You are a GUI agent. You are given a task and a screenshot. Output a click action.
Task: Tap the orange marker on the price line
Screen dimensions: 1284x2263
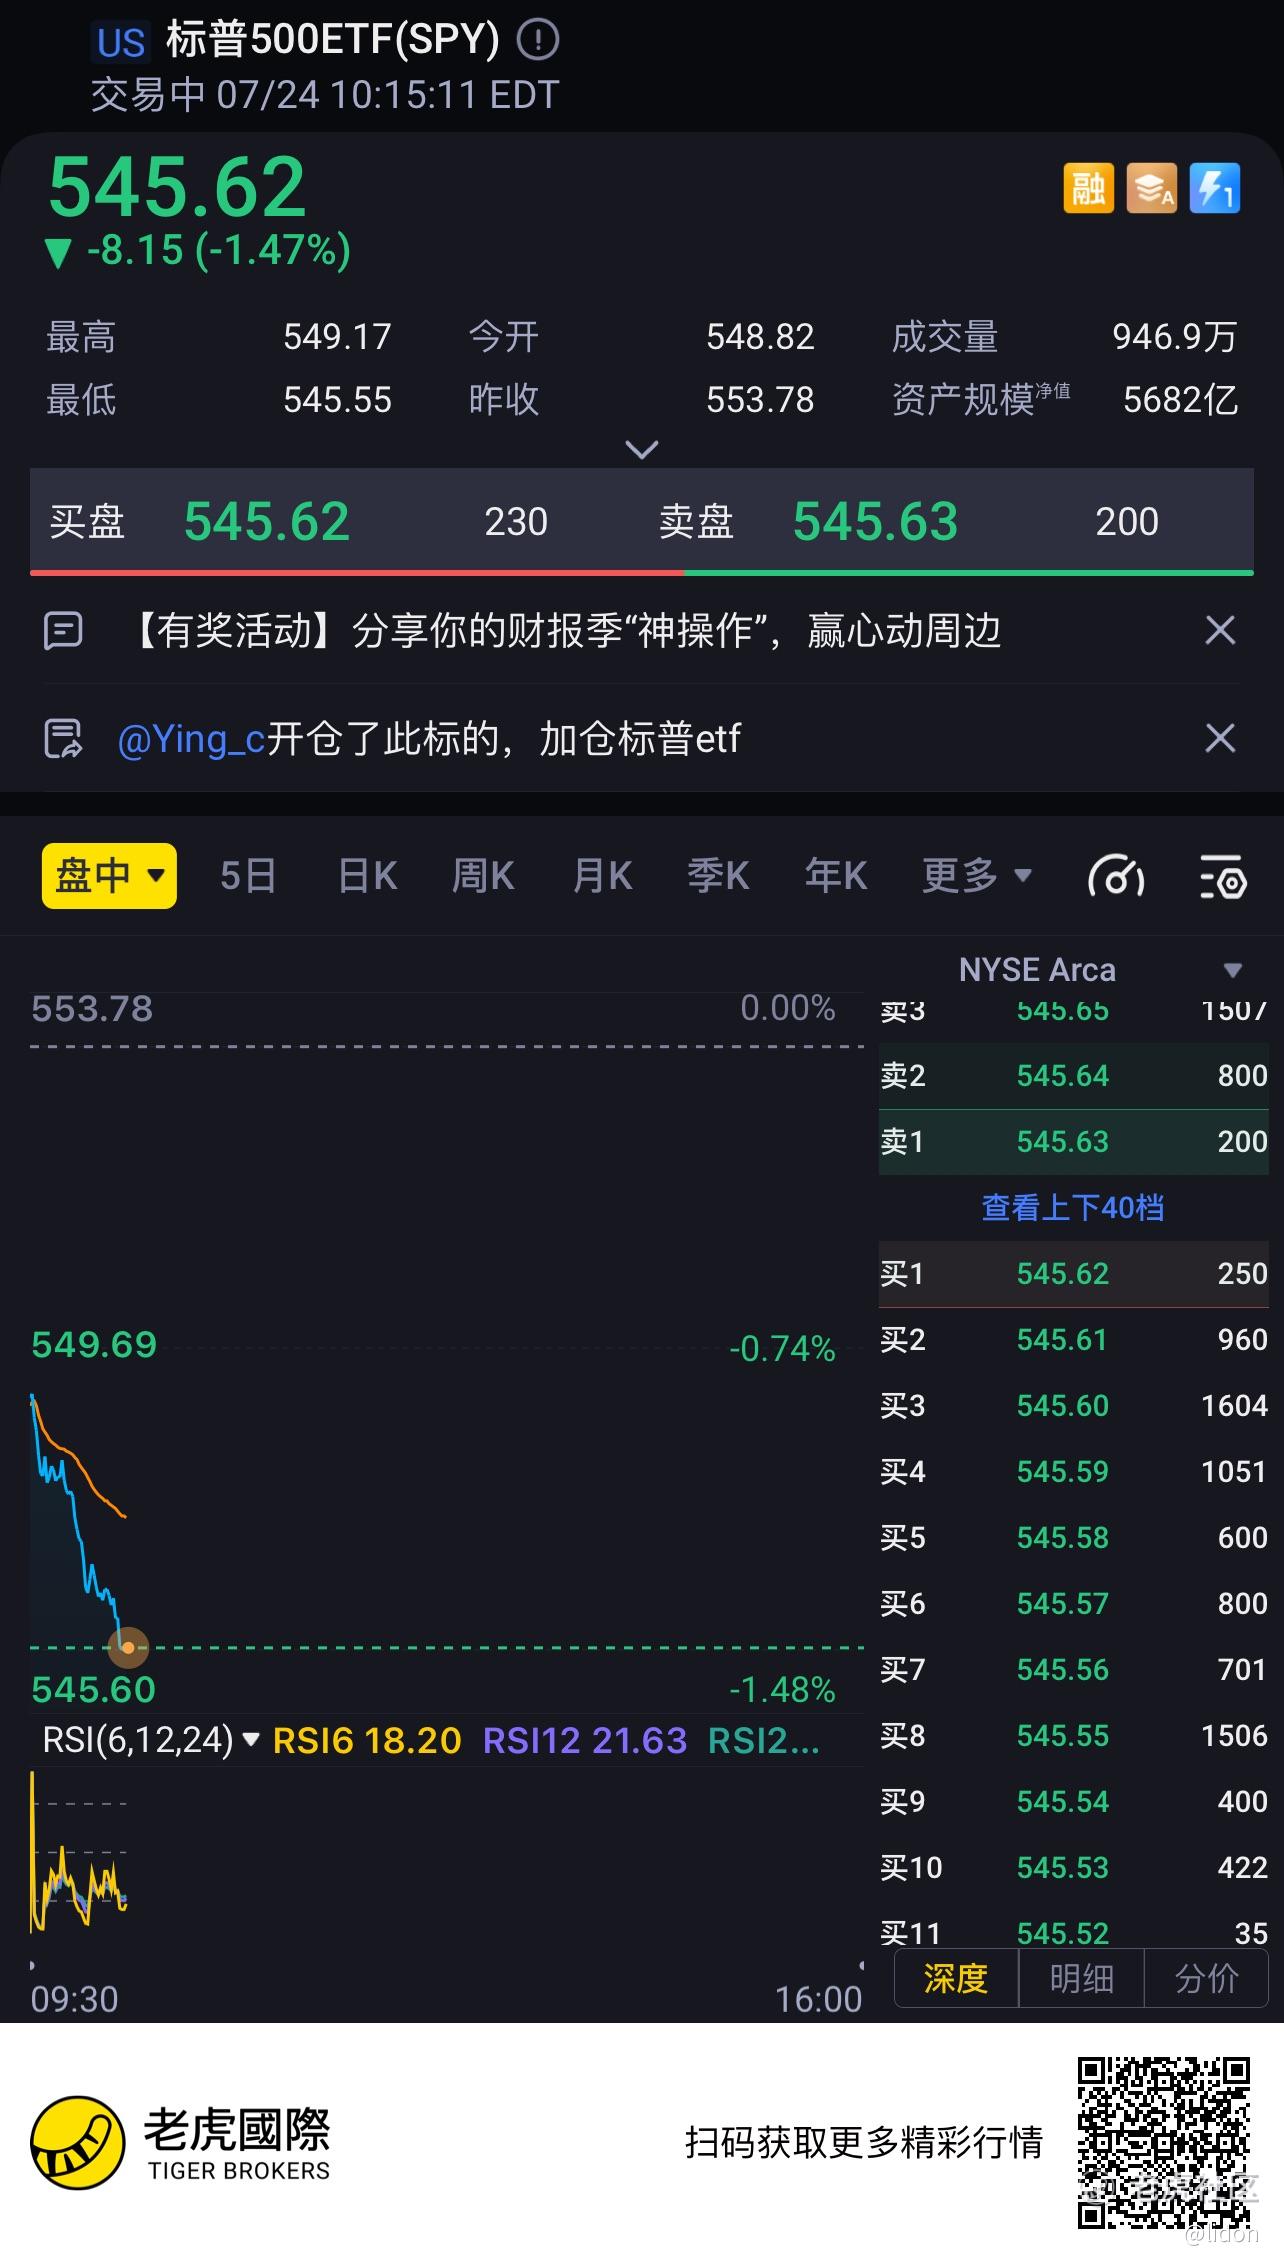128,1648
